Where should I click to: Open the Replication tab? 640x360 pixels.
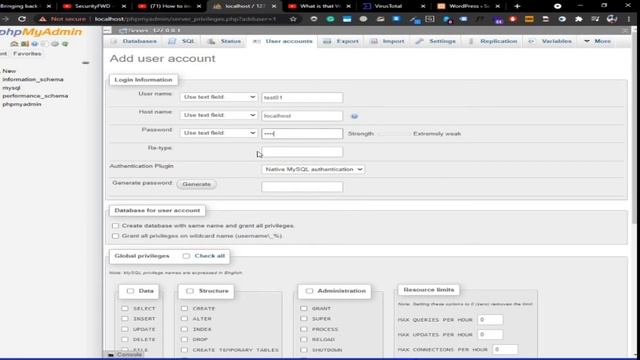tap(493, 41)
